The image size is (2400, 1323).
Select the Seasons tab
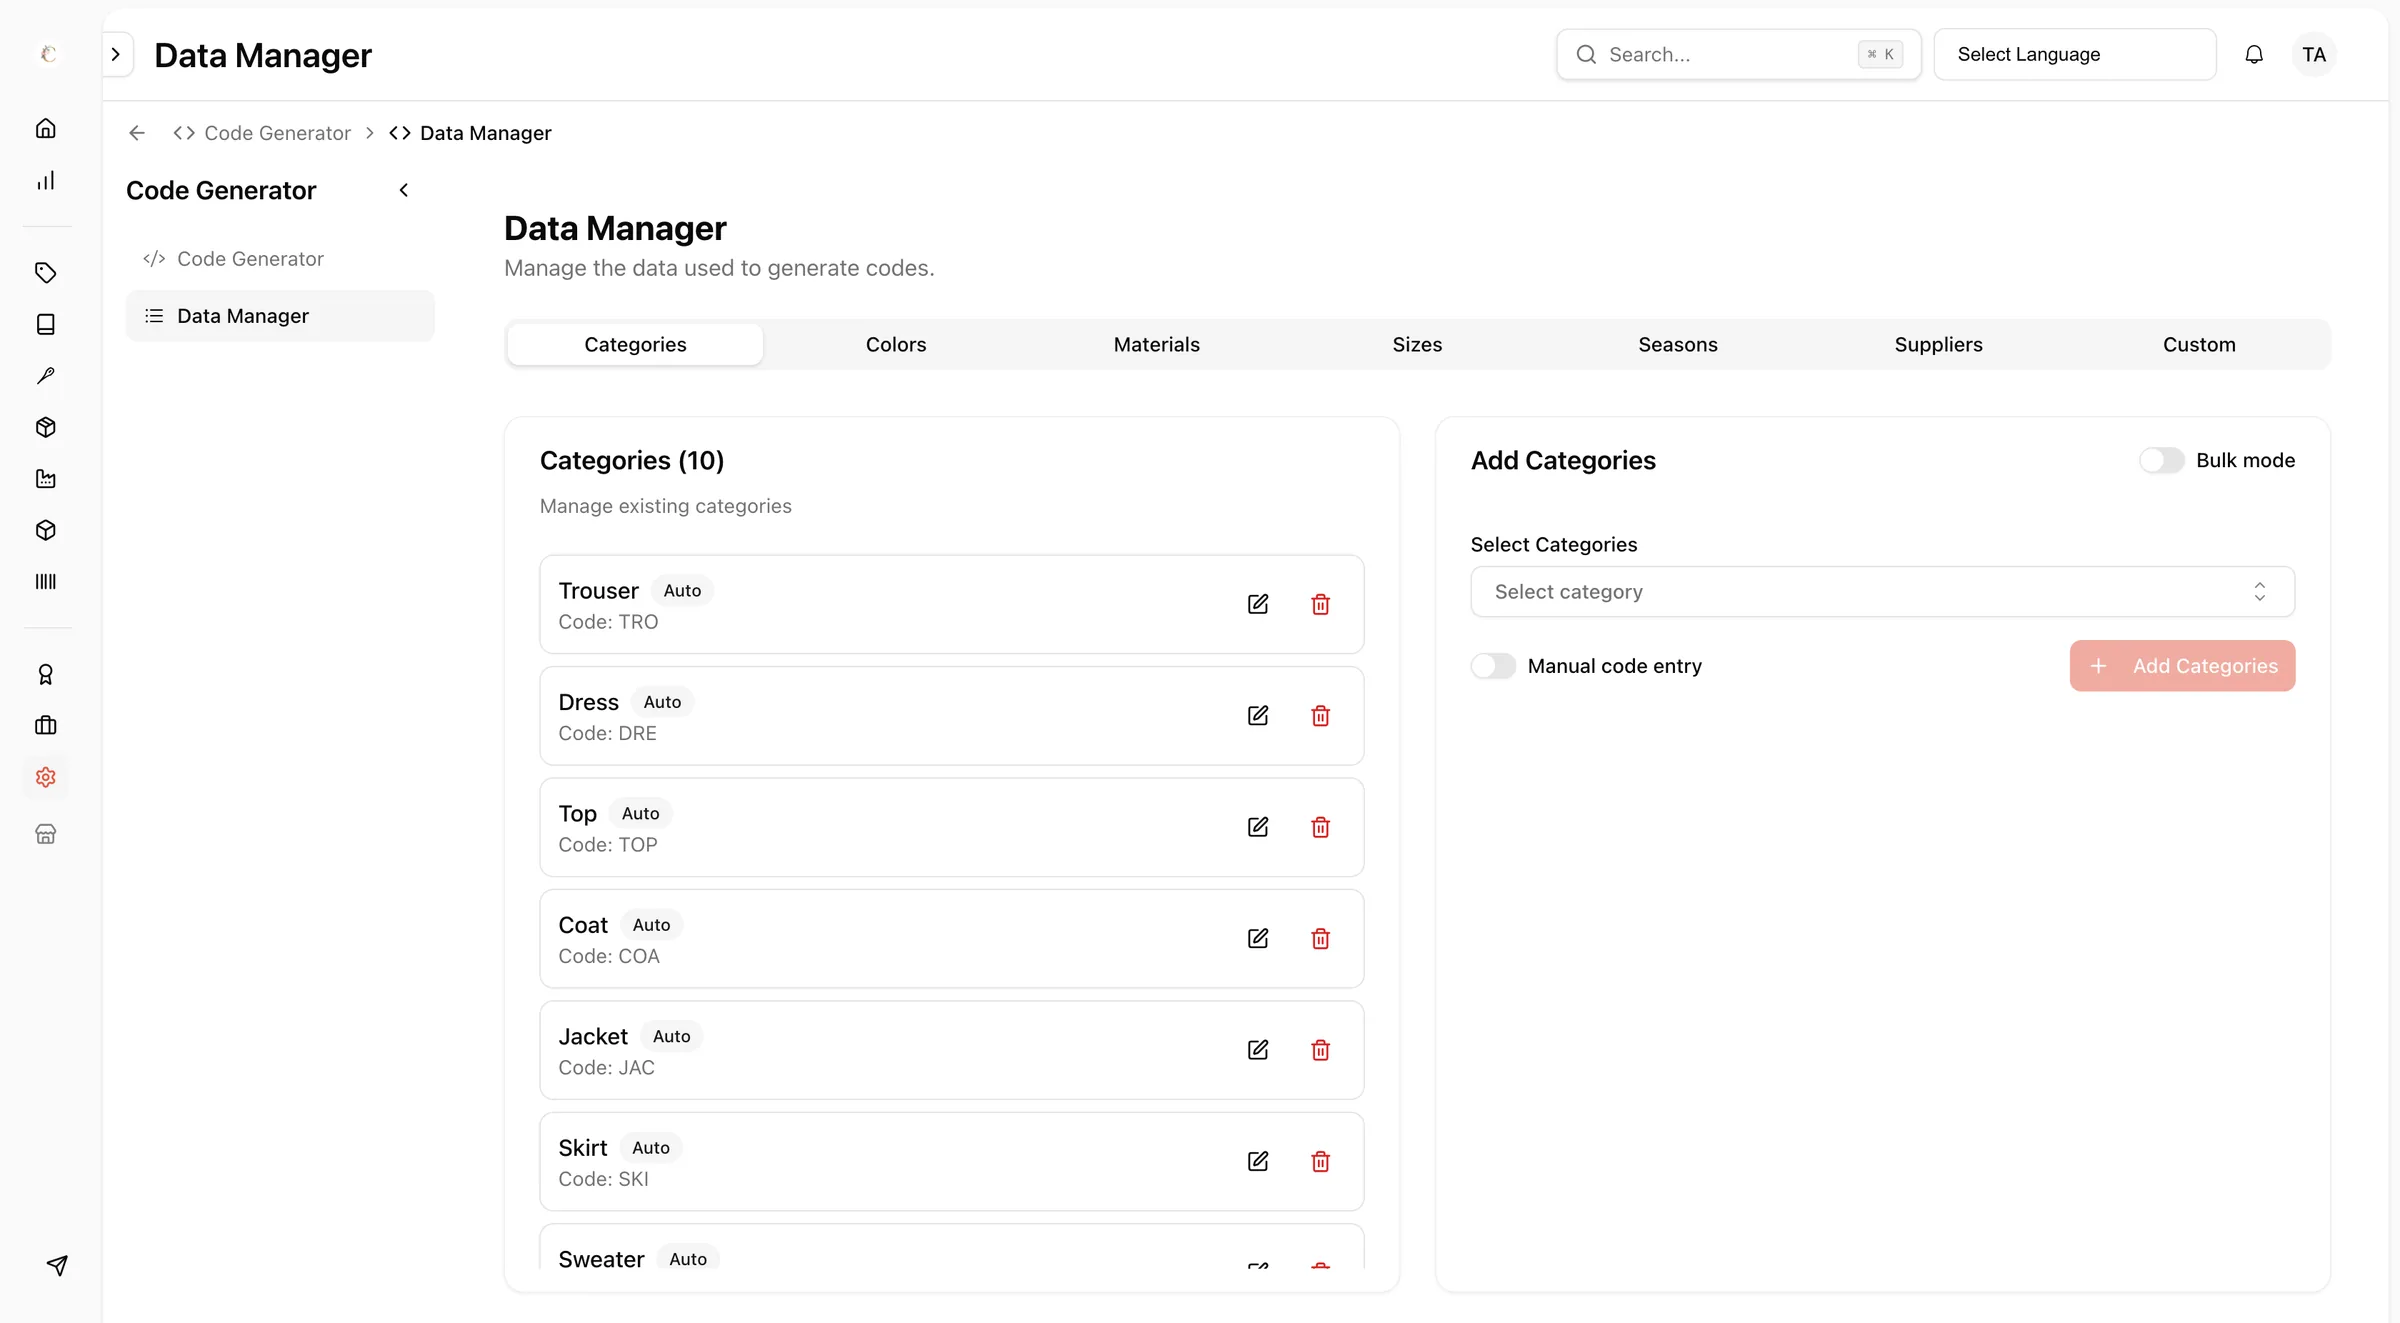(x=1678, y=344)
